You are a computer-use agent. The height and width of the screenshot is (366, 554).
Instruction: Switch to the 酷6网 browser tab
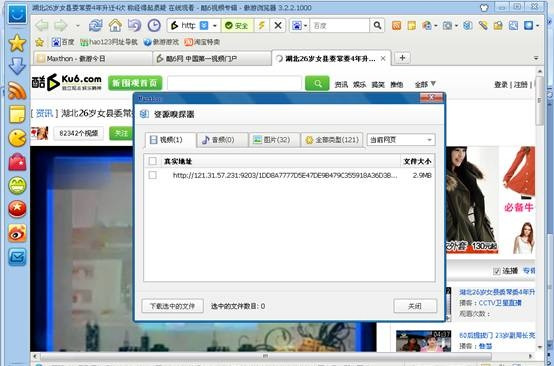tap(212, 59)
